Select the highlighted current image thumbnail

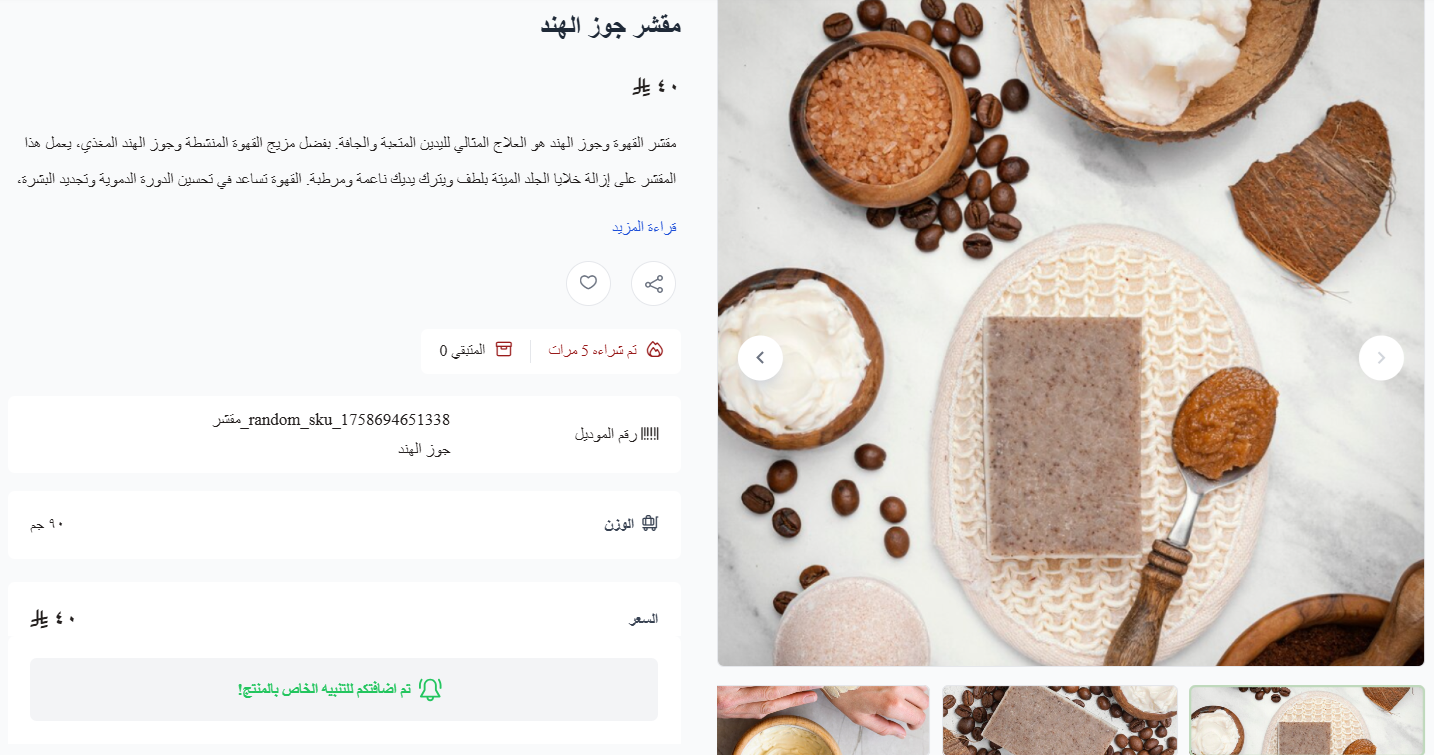(1307, 720)
